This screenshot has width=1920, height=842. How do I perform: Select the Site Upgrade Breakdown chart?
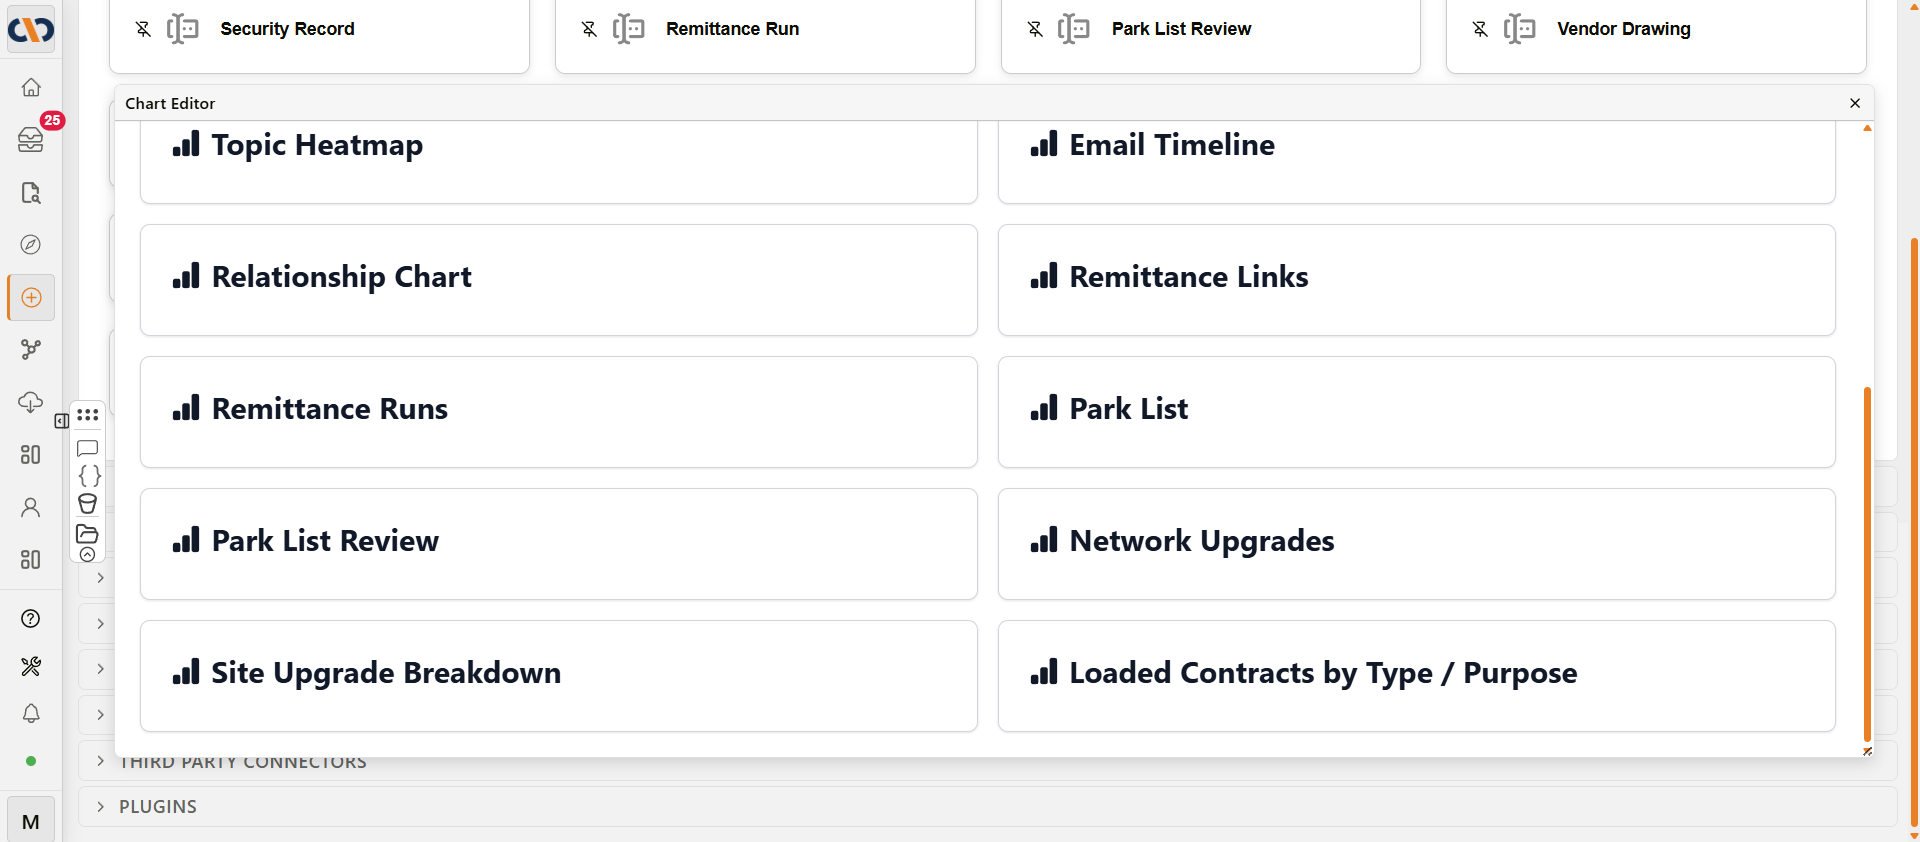point(559,676)
